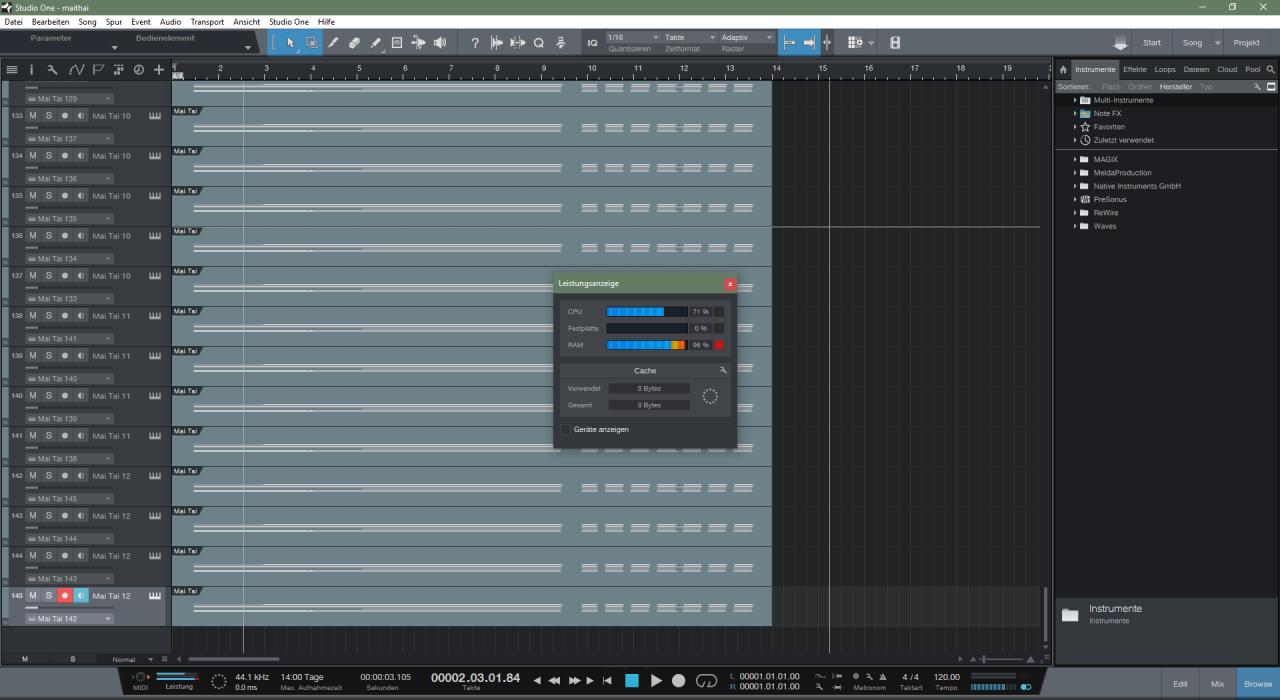Select the arrow tool in toolbar

[x=290, y=43]
